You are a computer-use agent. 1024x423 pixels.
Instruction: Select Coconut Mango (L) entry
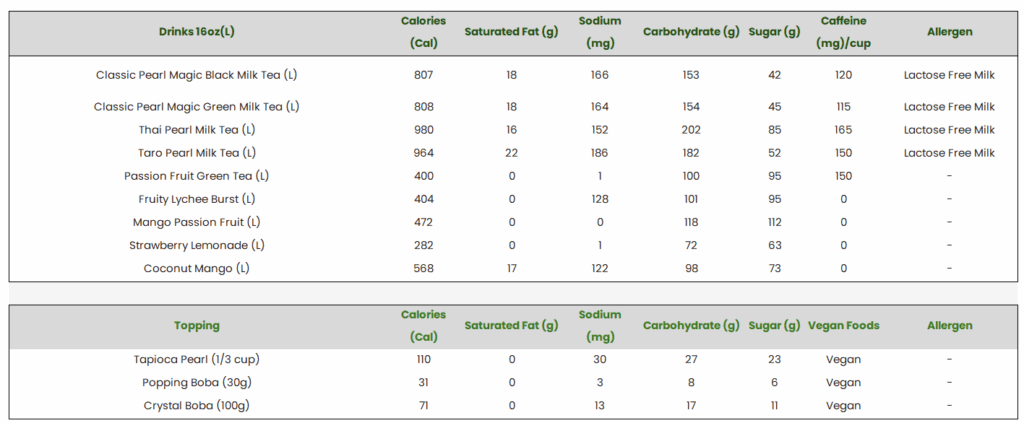click(x=197, y=268)
